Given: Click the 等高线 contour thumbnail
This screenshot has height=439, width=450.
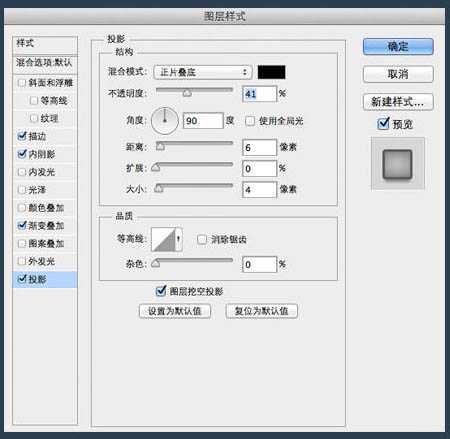Looking at the screenshot, I should [163, 239].
